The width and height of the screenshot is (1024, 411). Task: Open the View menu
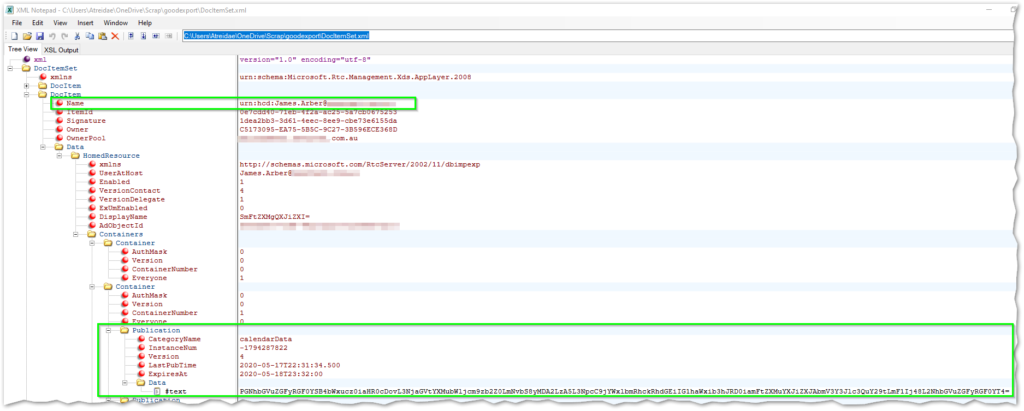tap(60, 23)
